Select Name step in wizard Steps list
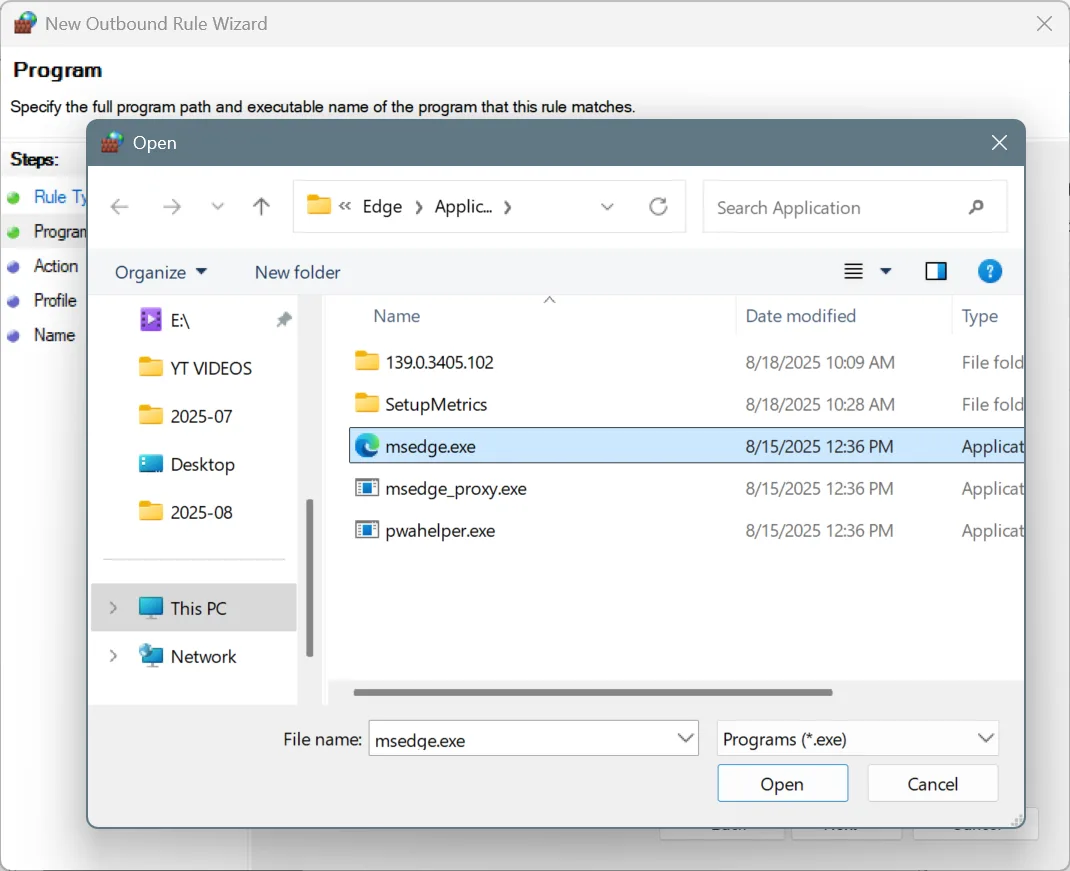 pyautogui.click(x=54, y=335)
